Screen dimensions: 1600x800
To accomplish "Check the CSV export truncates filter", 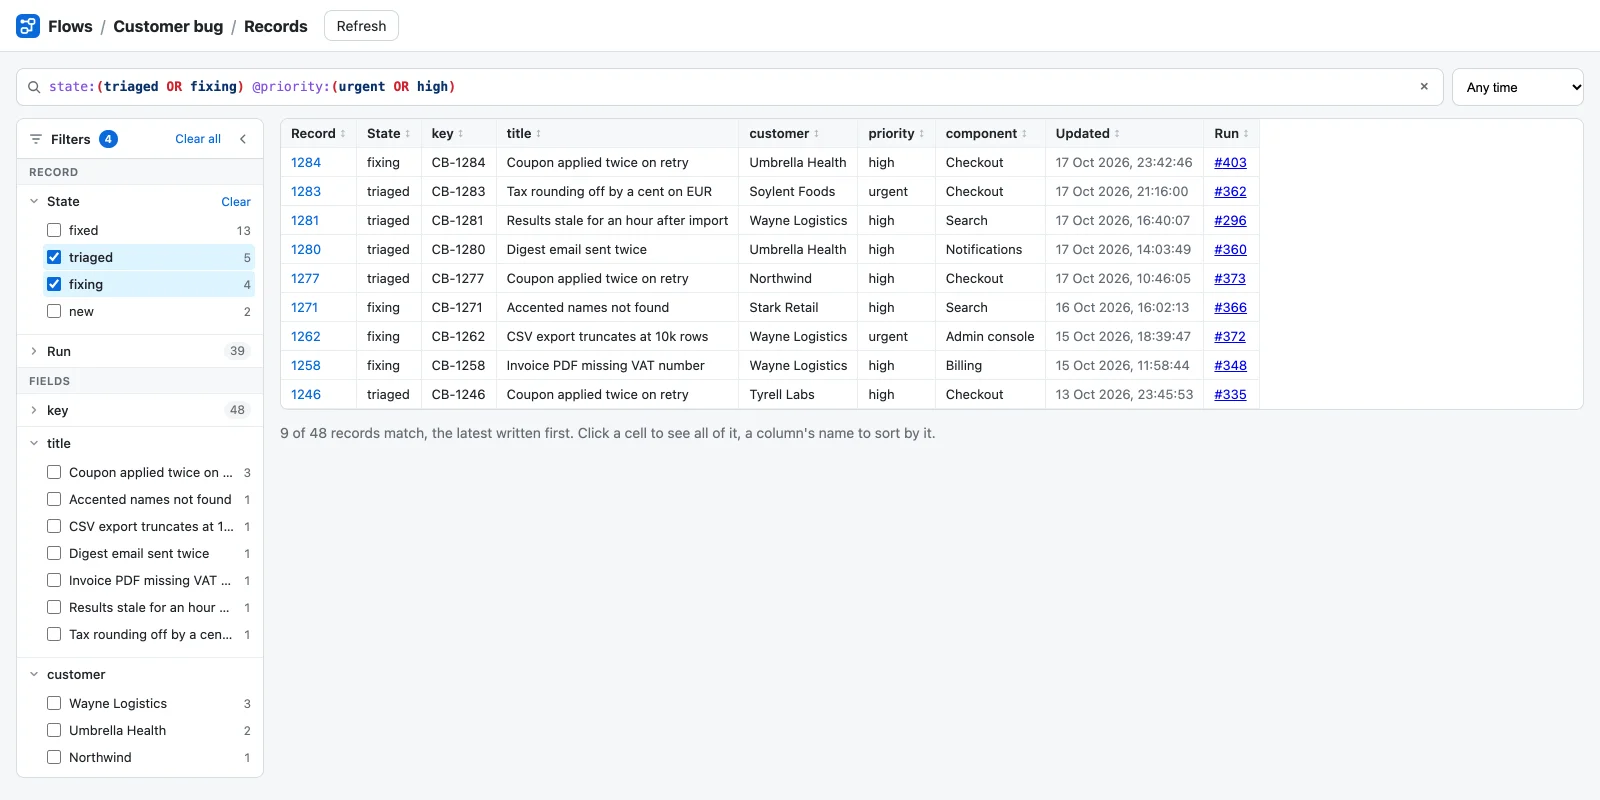I will point(54,526).
